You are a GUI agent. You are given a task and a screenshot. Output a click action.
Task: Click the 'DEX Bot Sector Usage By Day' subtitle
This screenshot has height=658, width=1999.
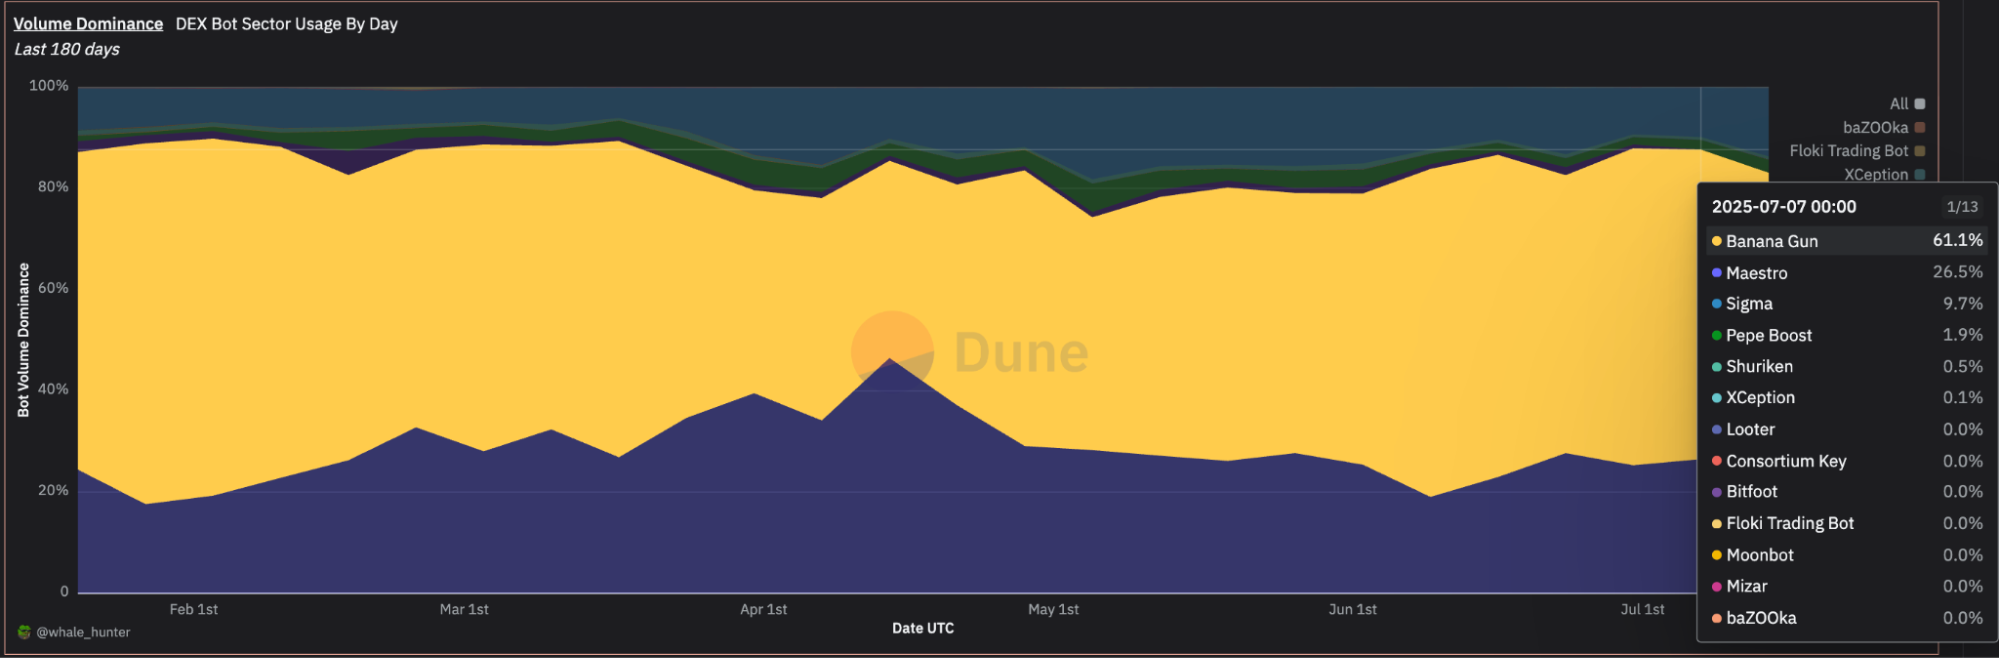[287, 24]
